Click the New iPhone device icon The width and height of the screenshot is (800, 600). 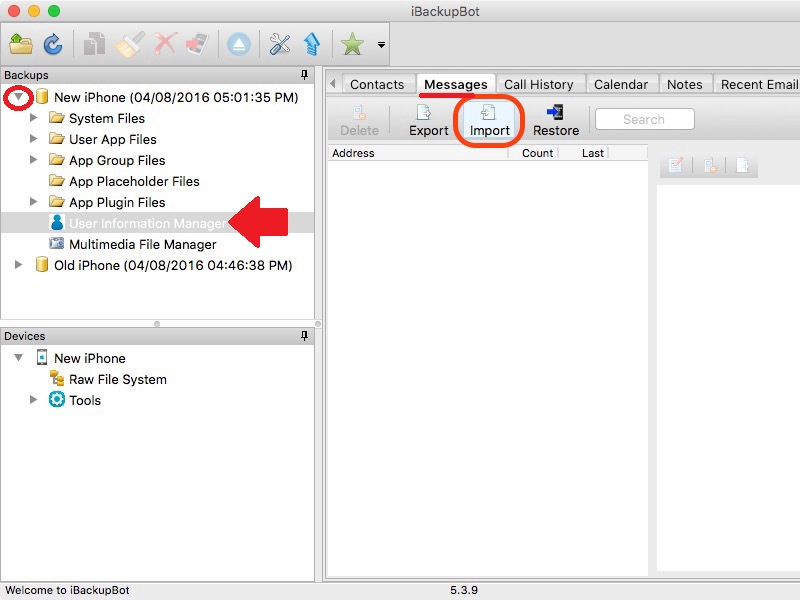(42, 357)
